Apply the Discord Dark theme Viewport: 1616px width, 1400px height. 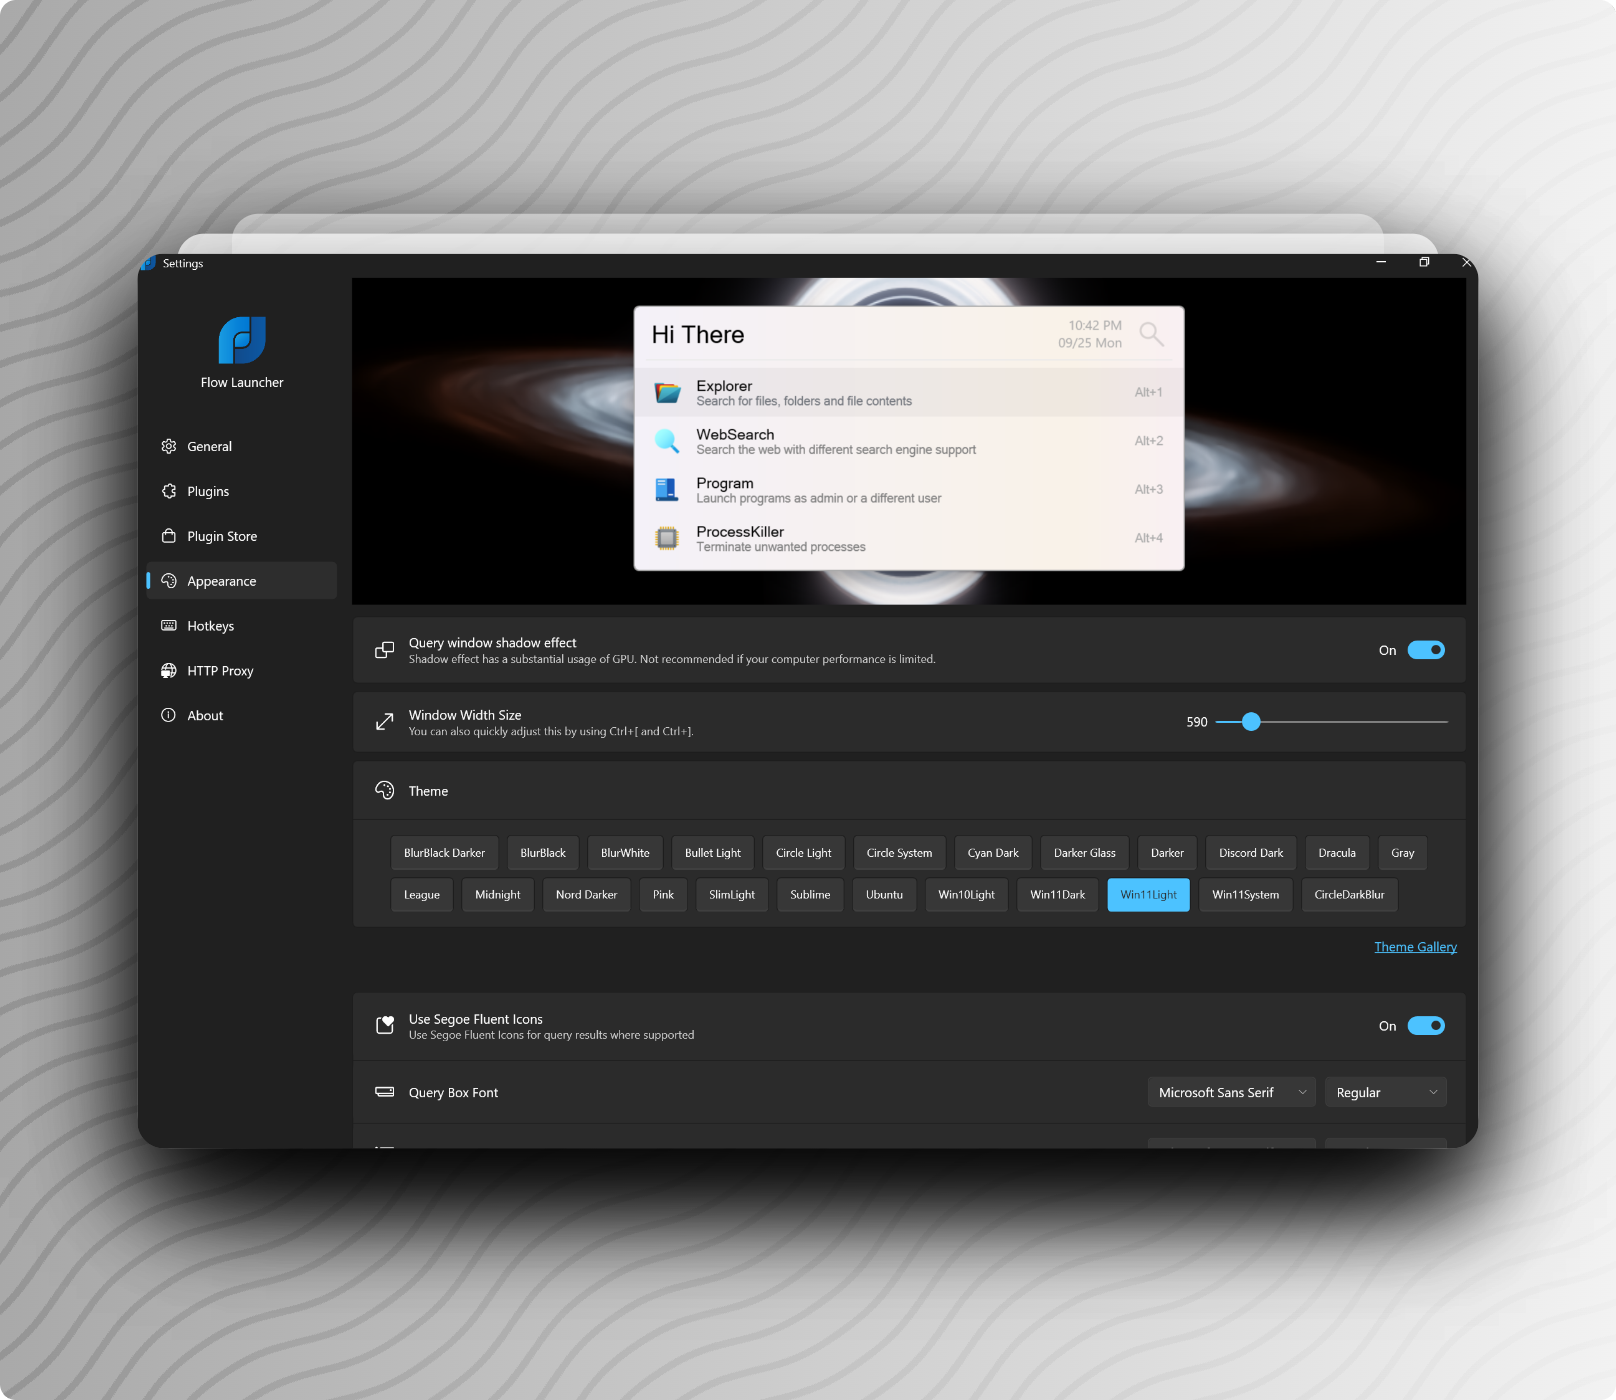pos(1251,853)
